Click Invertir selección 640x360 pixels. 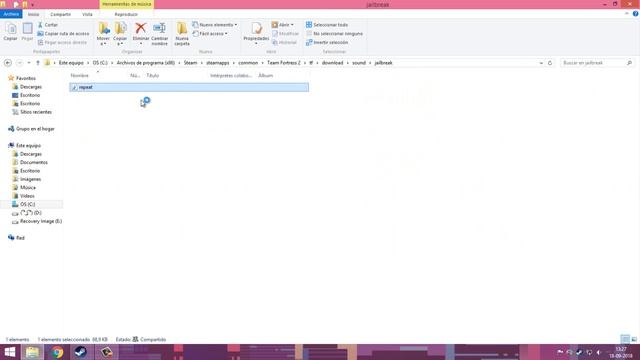tap(327, 42)
